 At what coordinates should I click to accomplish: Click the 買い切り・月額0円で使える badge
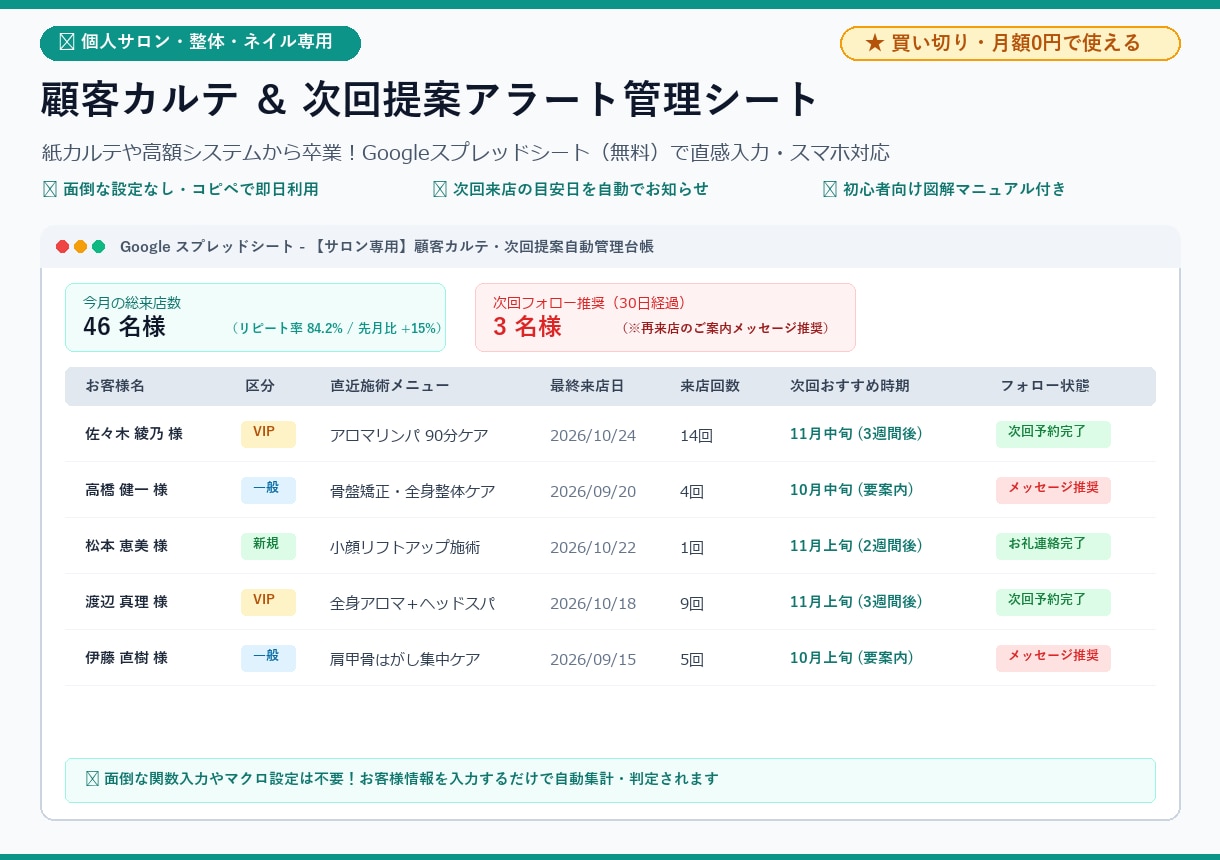[x=1010, y=43]
